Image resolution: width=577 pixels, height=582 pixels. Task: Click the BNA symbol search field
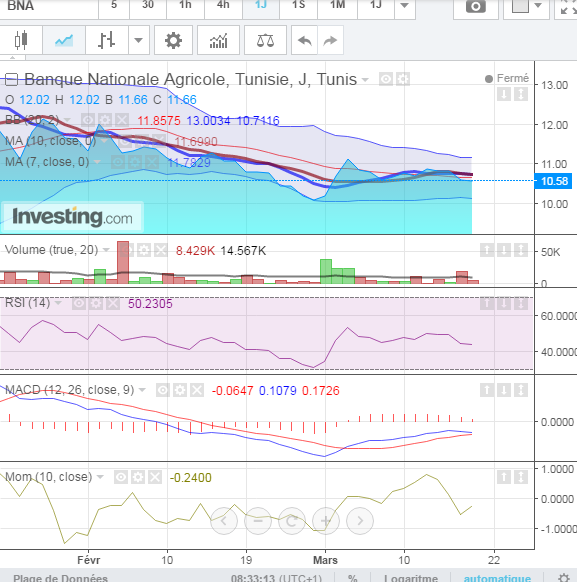48,6
